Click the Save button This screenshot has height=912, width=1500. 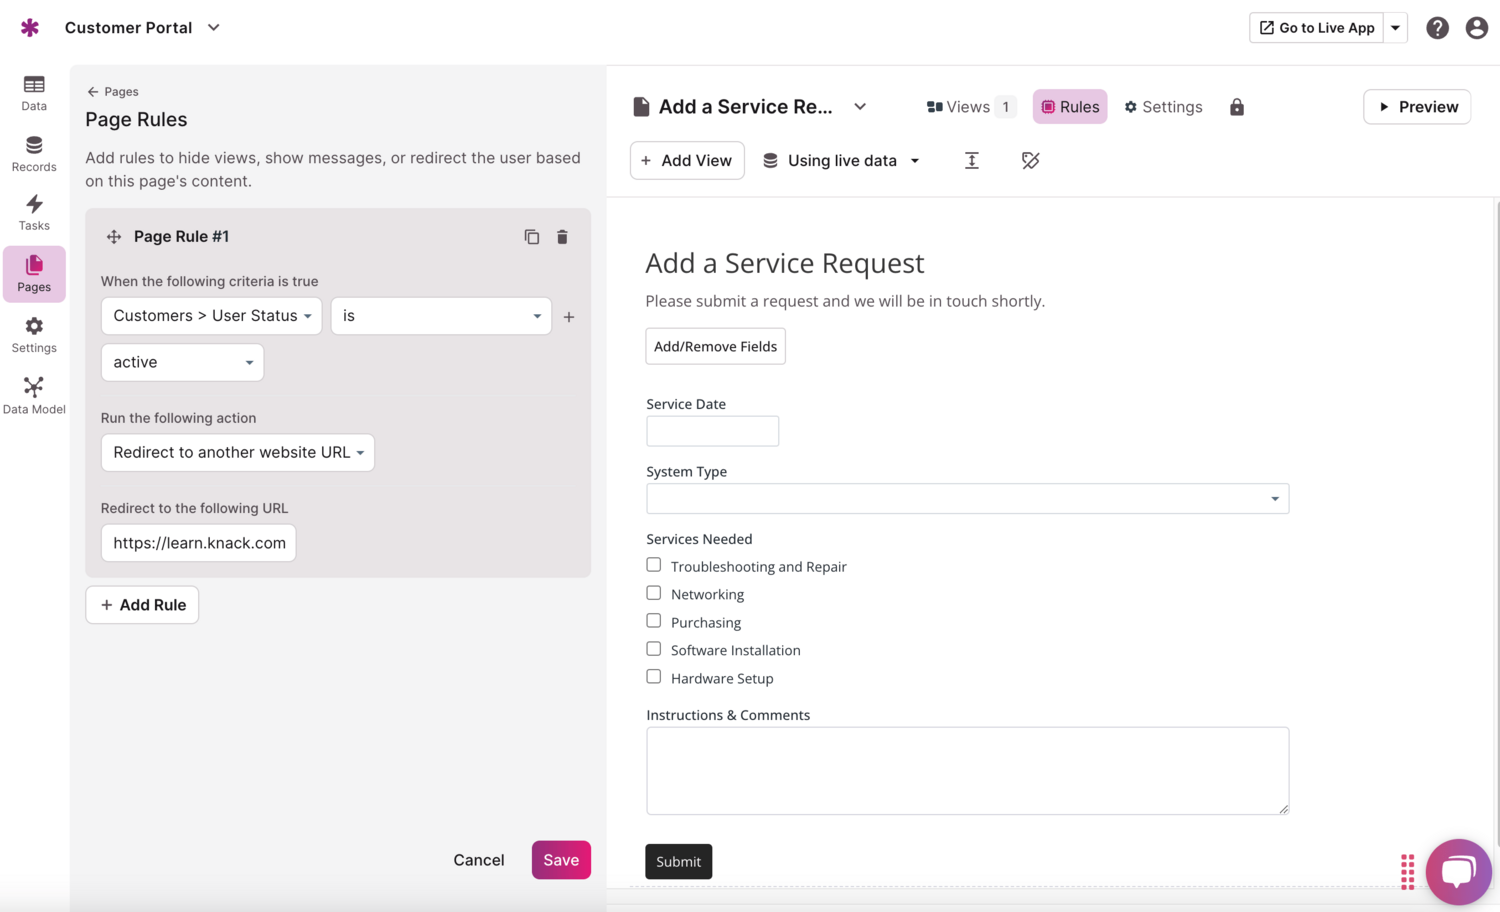(561, 860)
